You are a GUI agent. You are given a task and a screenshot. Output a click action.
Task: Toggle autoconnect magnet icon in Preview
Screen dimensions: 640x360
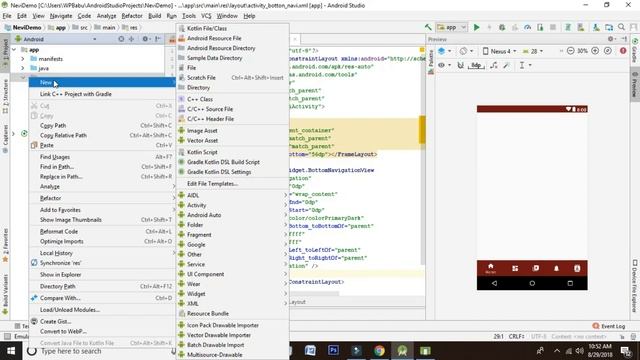click(460, 65)
